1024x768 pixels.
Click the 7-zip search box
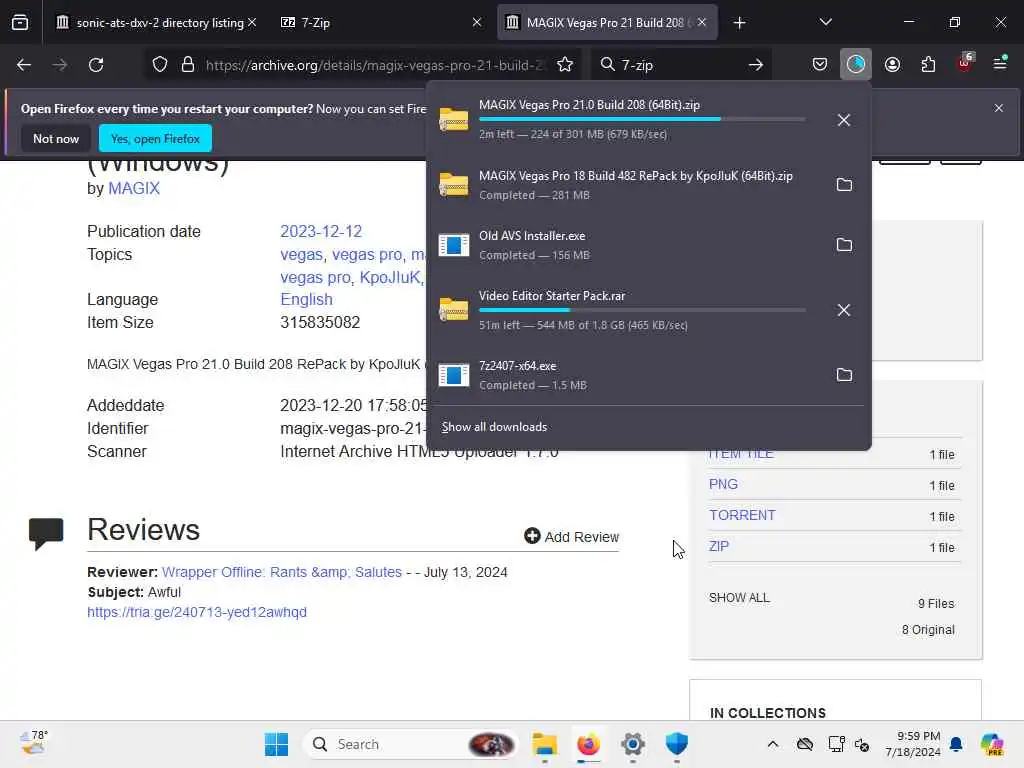[x=679, y=65]
